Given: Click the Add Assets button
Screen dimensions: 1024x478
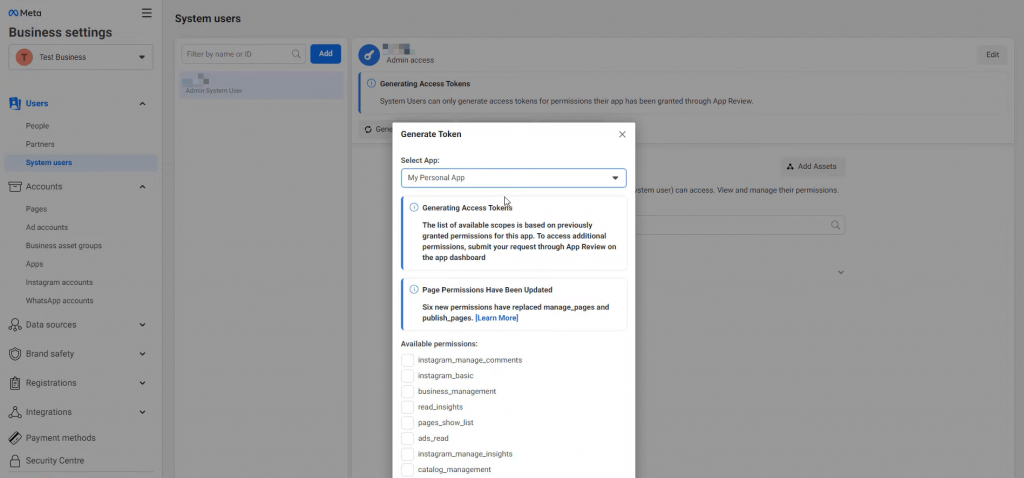Looking at the screenshot, I should 812,167.
